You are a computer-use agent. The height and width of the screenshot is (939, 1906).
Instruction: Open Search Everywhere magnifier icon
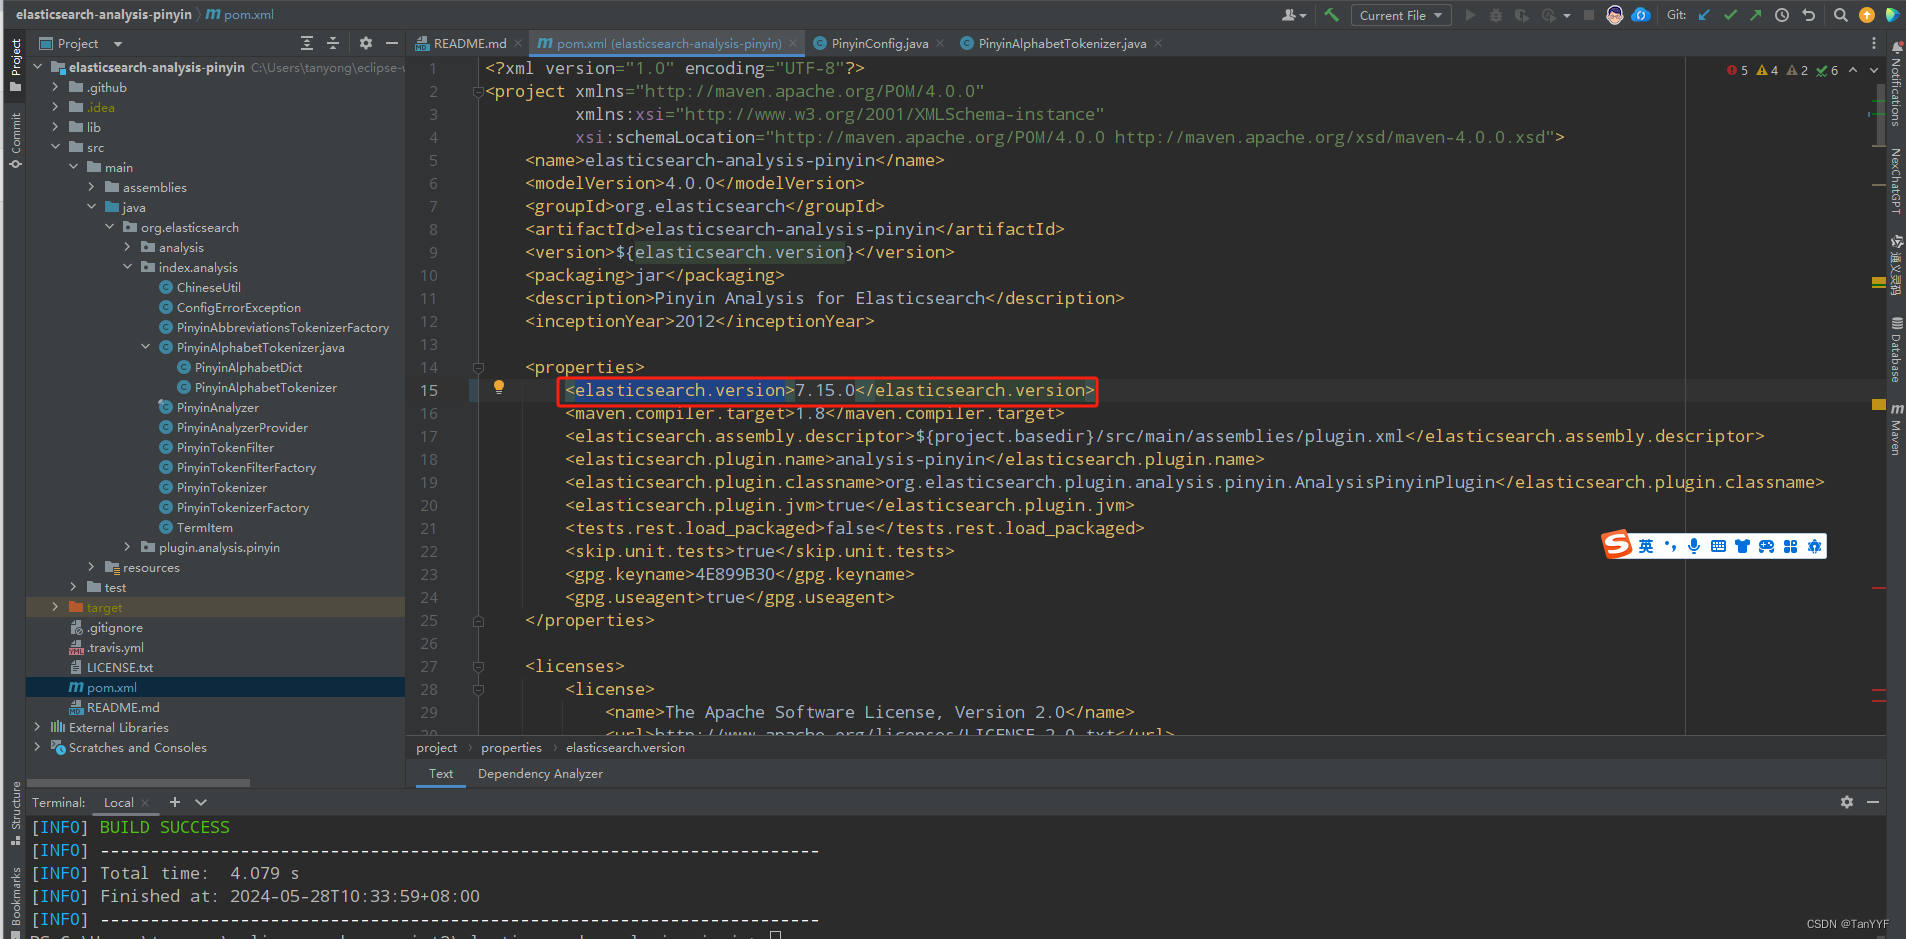click(1841, 15)
